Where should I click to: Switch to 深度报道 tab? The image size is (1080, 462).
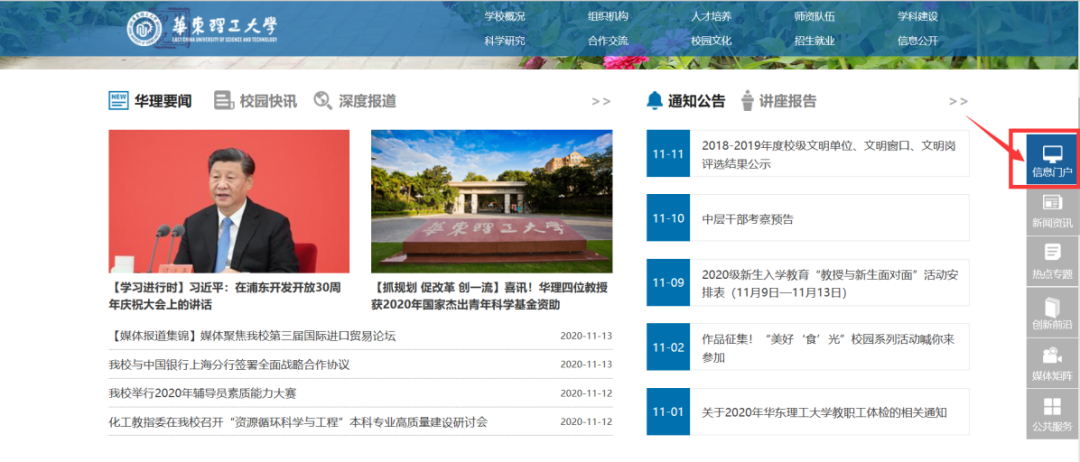tap(367, 101)
